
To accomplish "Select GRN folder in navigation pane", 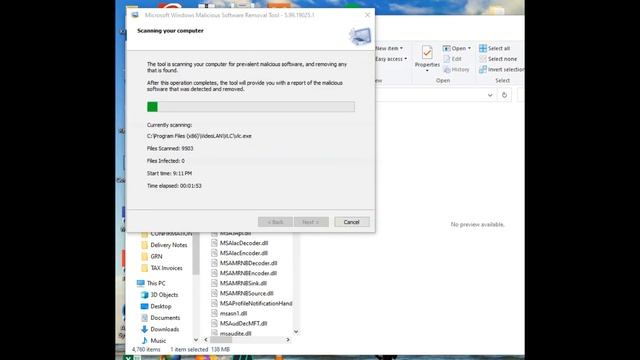I will coord(151,256).
